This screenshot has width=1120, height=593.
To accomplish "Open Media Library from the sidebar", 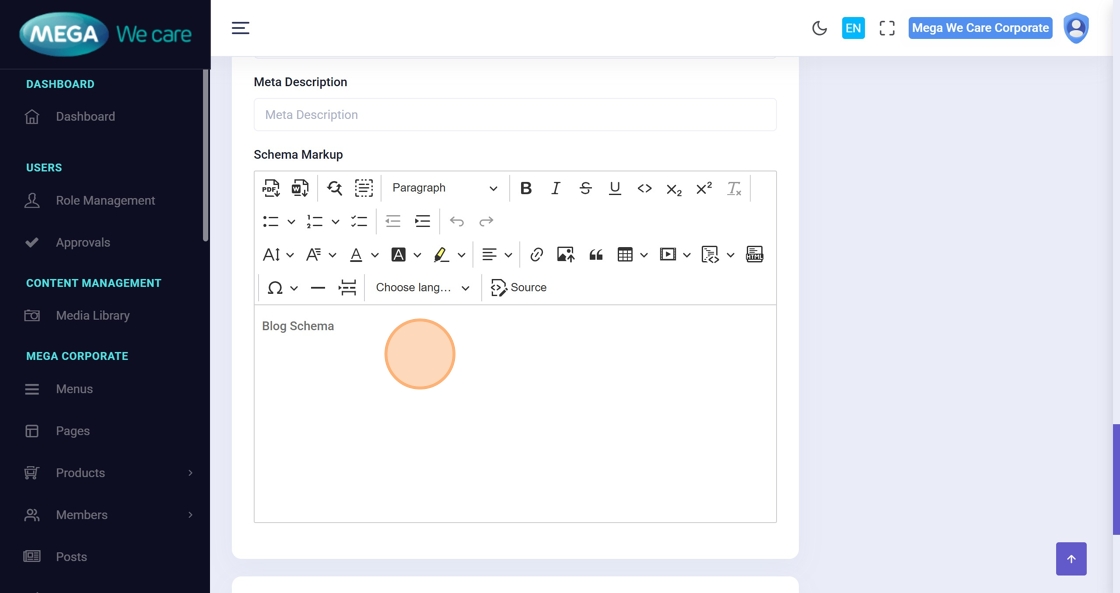I will coord(92,316).
